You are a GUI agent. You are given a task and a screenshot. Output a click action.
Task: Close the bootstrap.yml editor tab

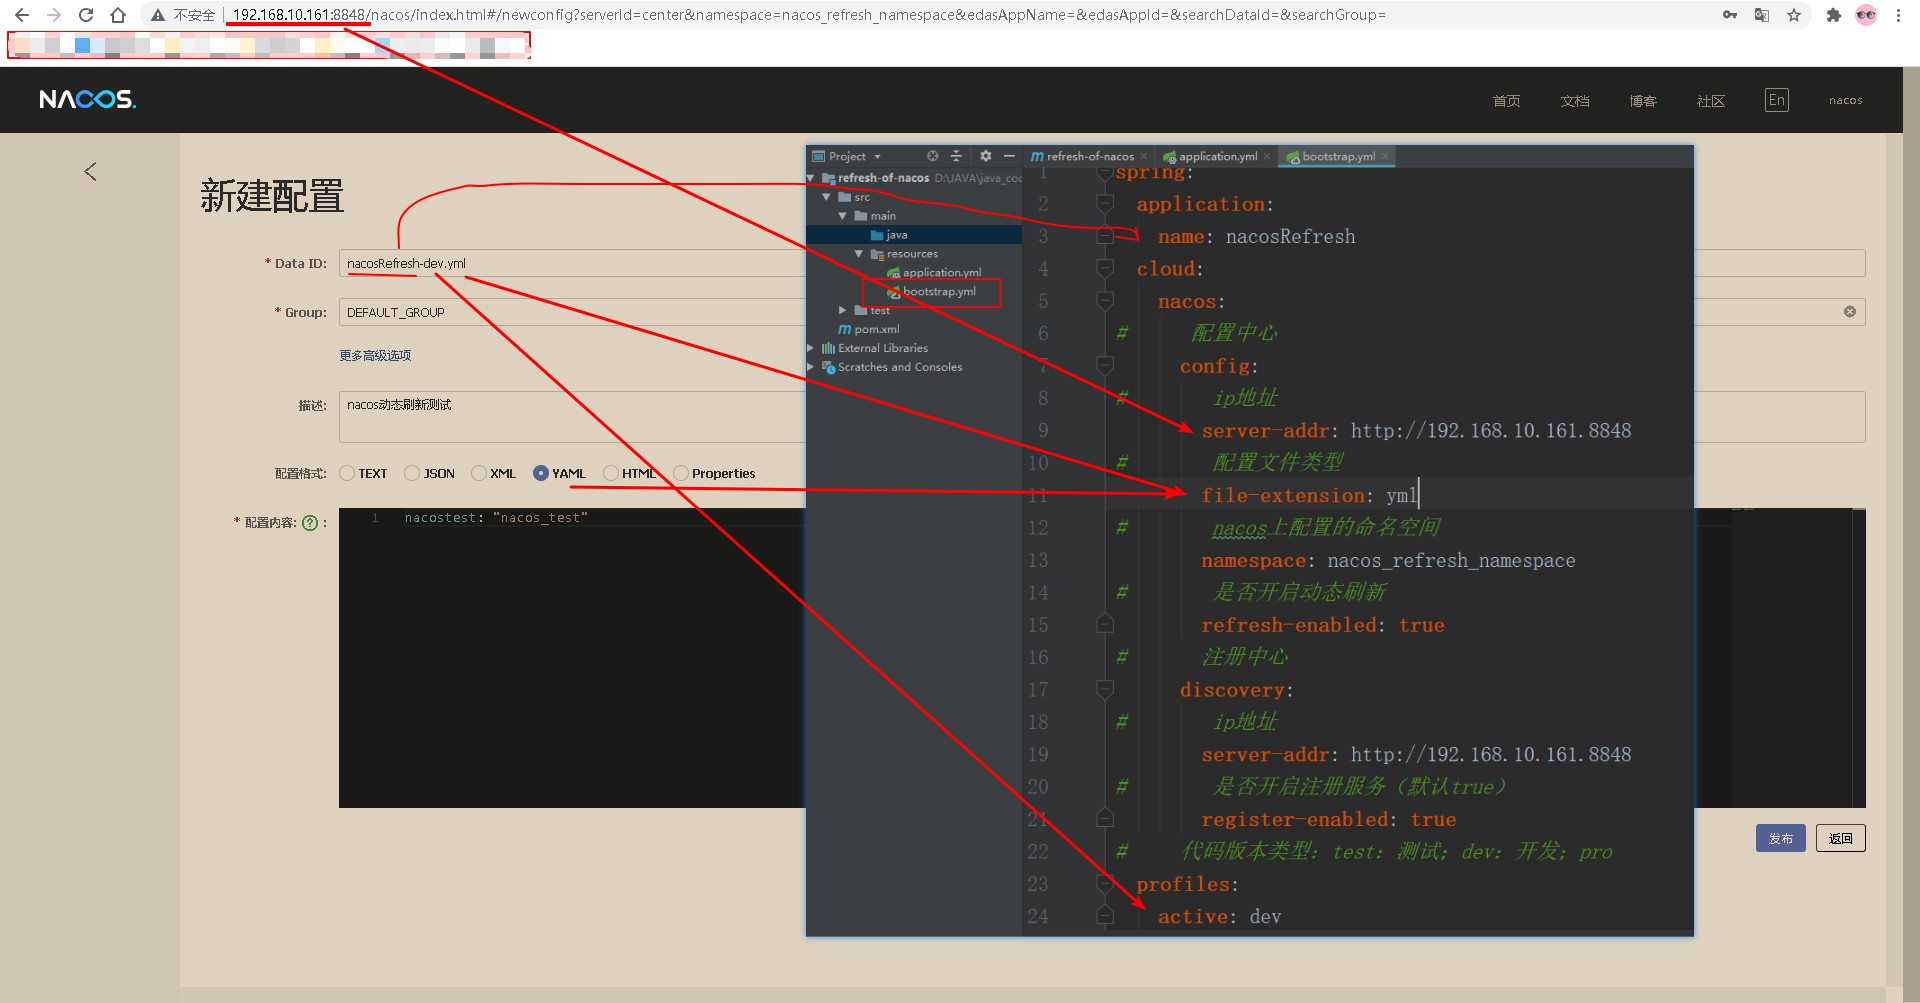click(x=1385, y=157)
